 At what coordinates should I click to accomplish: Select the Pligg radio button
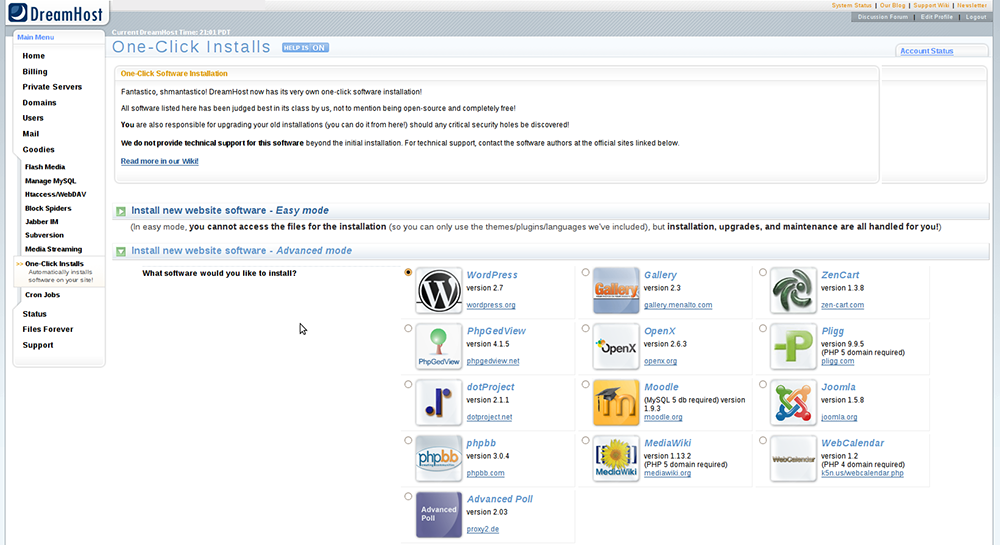763,328
